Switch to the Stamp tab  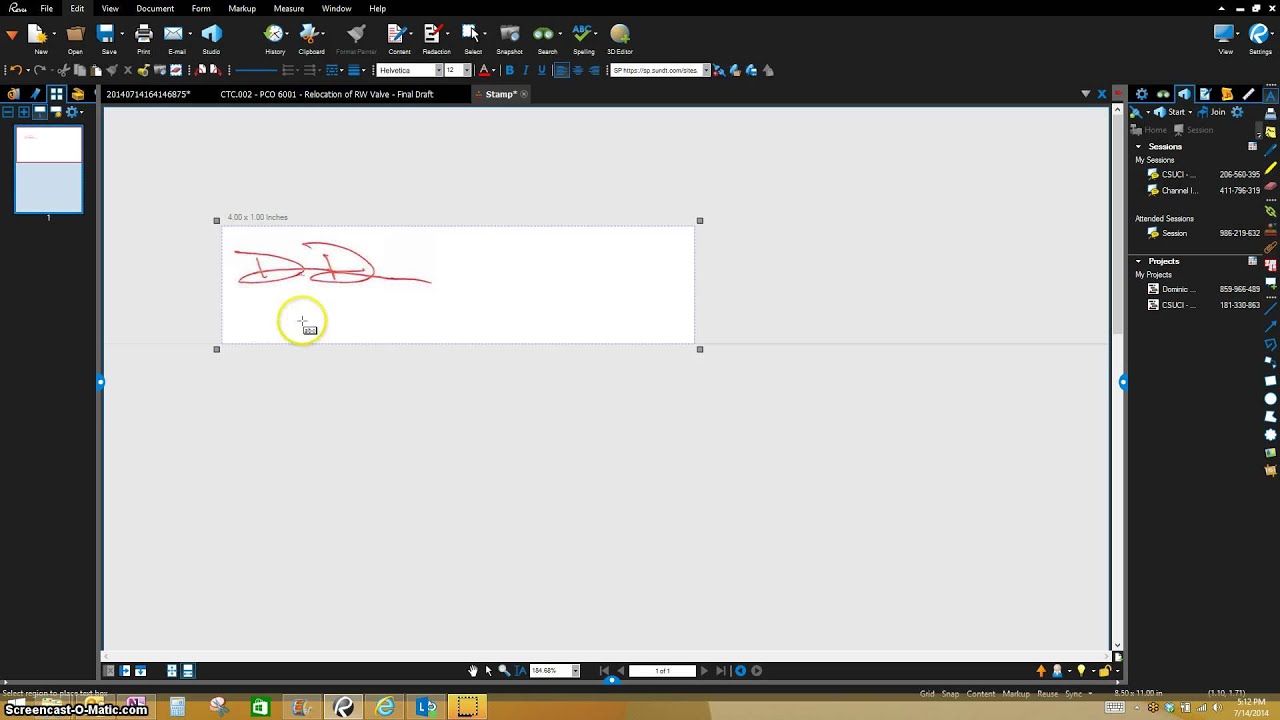(x=500, y=94)
